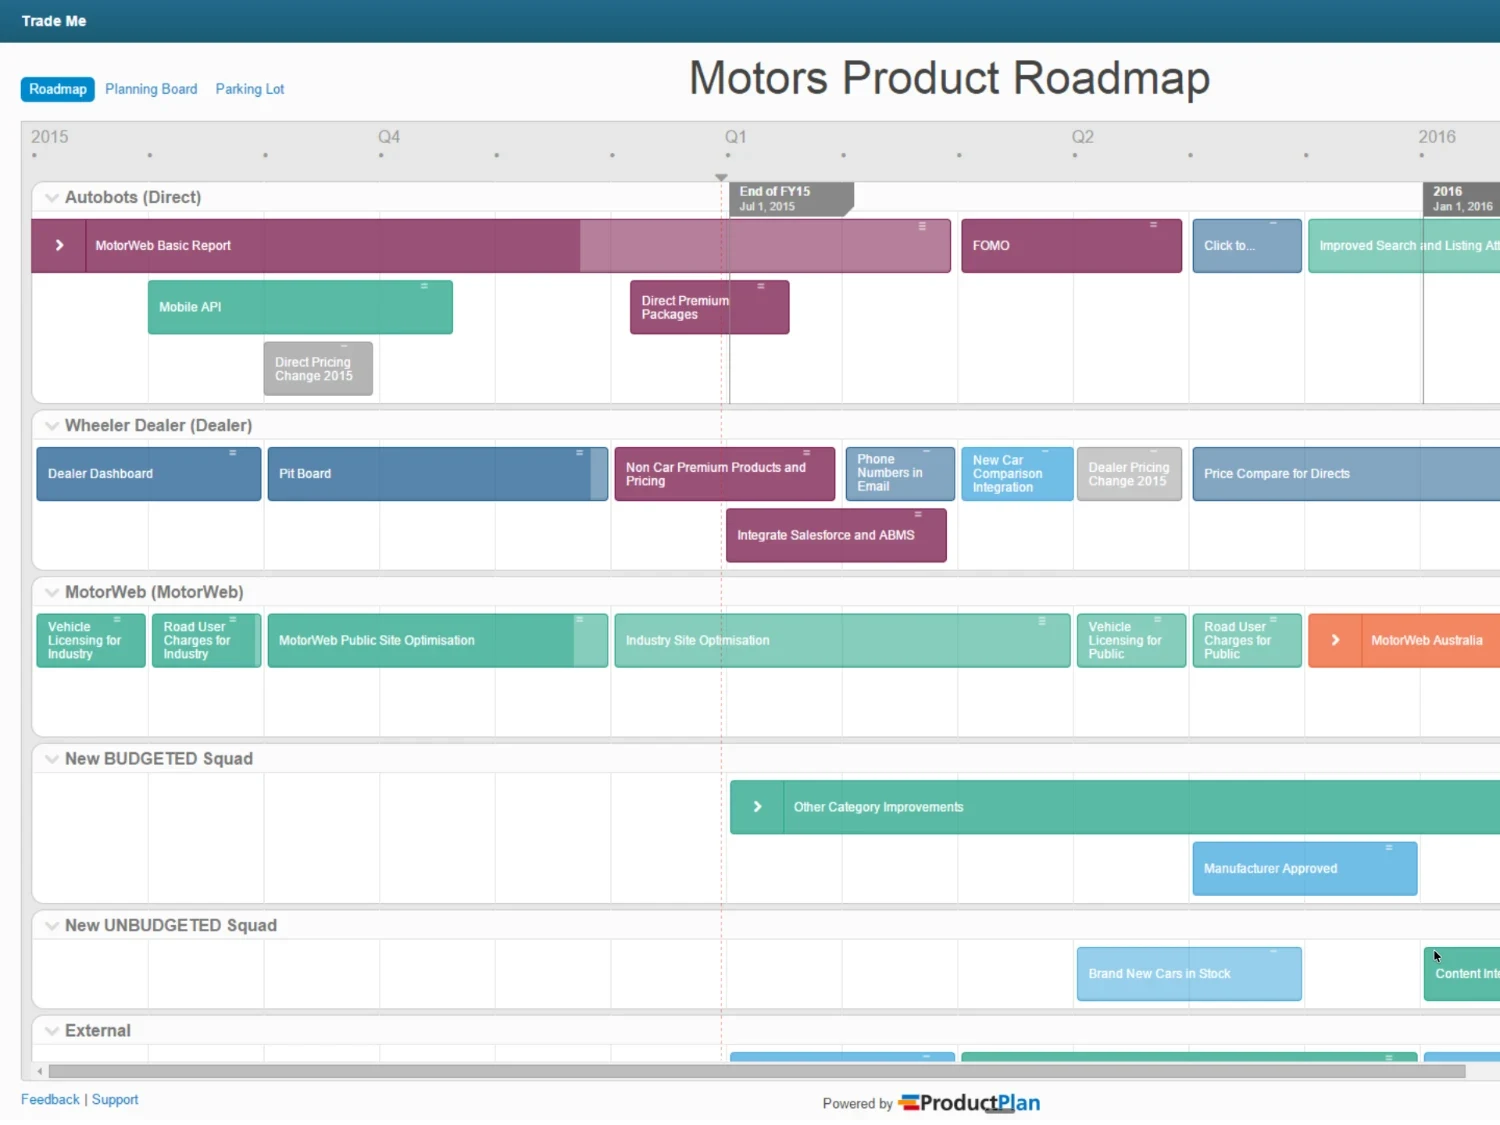Image resolution: width=1500 pixels, height=1125 pixels.
Task: Open the Brand New Cars in Stock bar
Action: pos(1189,974)
